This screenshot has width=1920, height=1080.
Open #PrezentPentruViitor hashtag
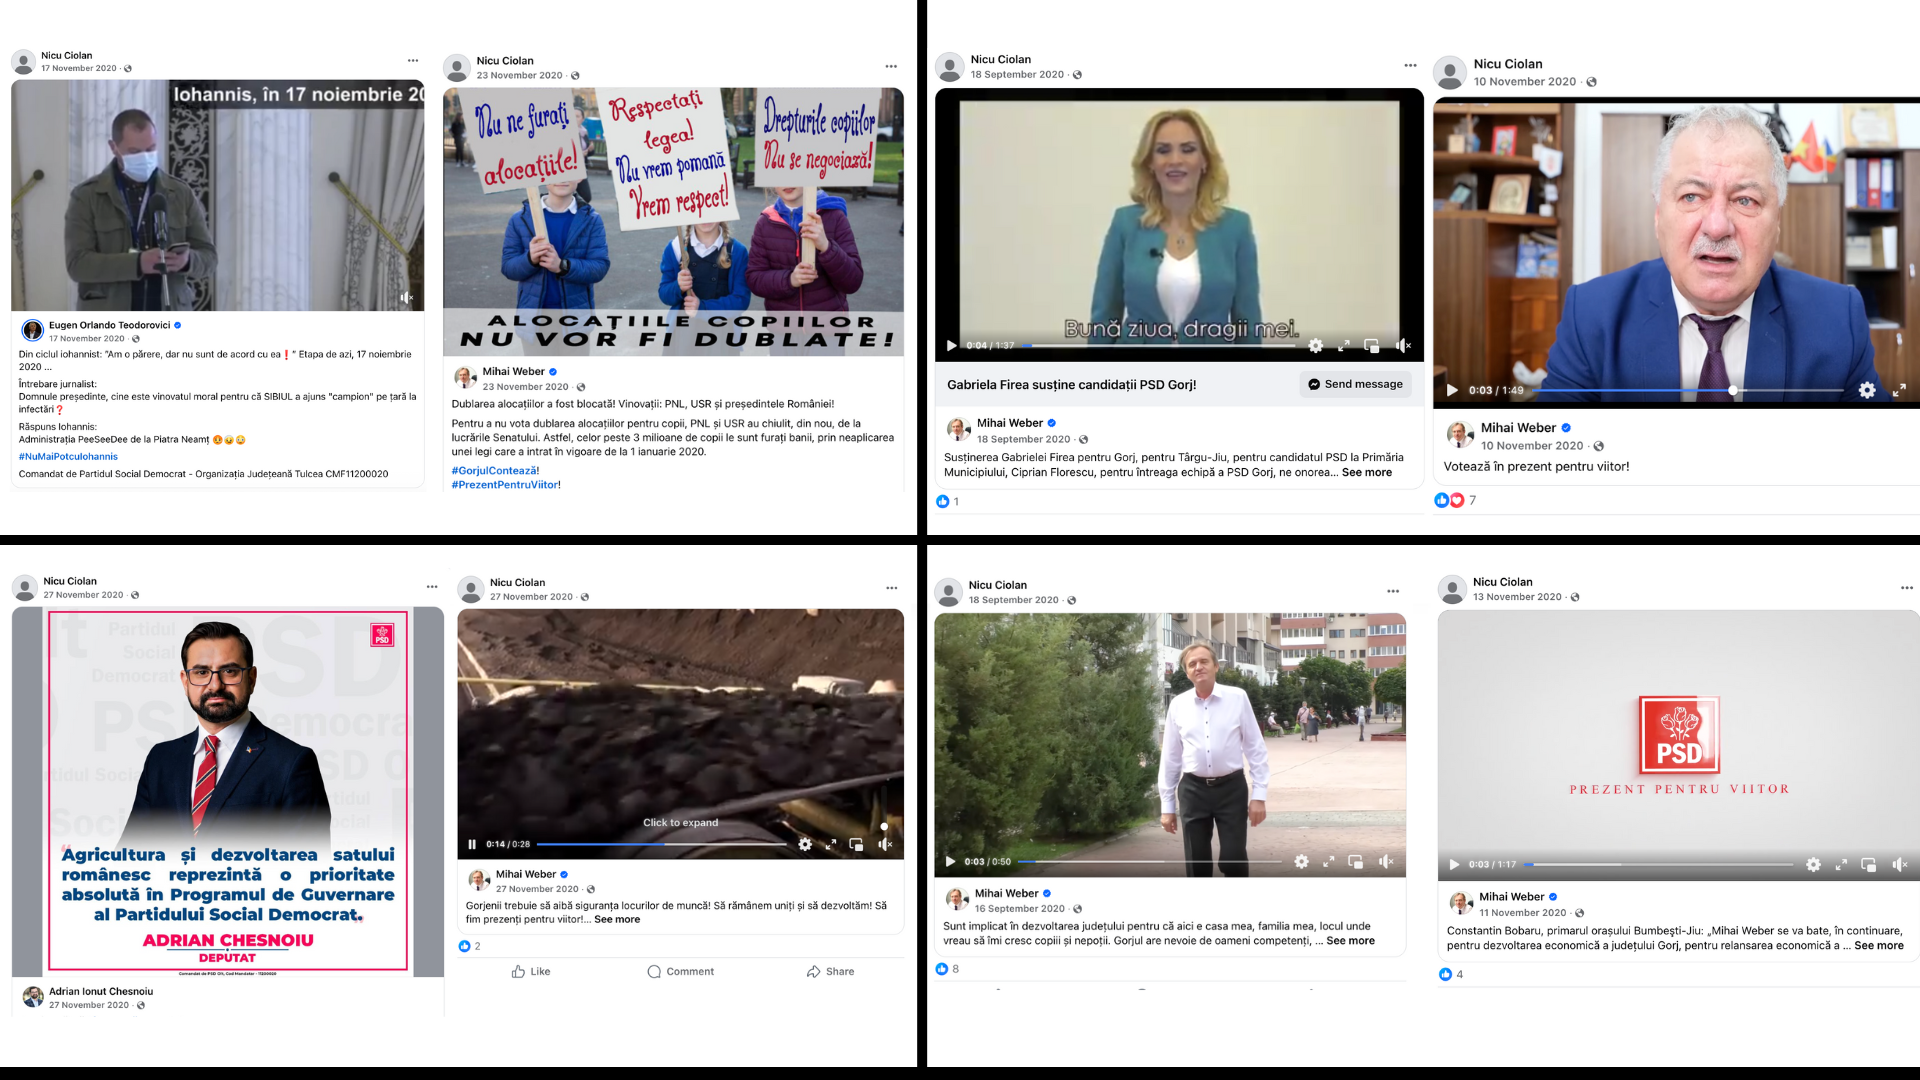(506, 485)
